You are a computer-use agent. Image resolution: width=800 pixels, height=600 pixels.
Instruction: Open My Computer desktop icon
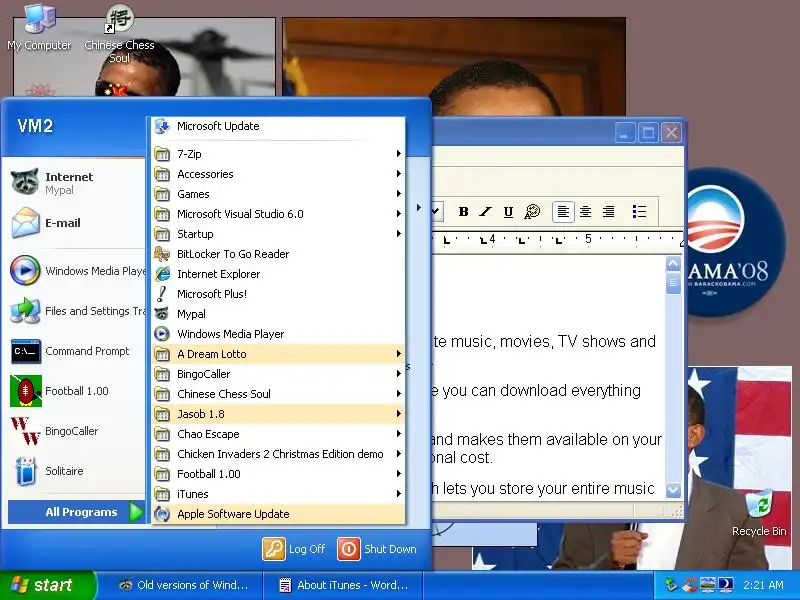tap(39, 27)
